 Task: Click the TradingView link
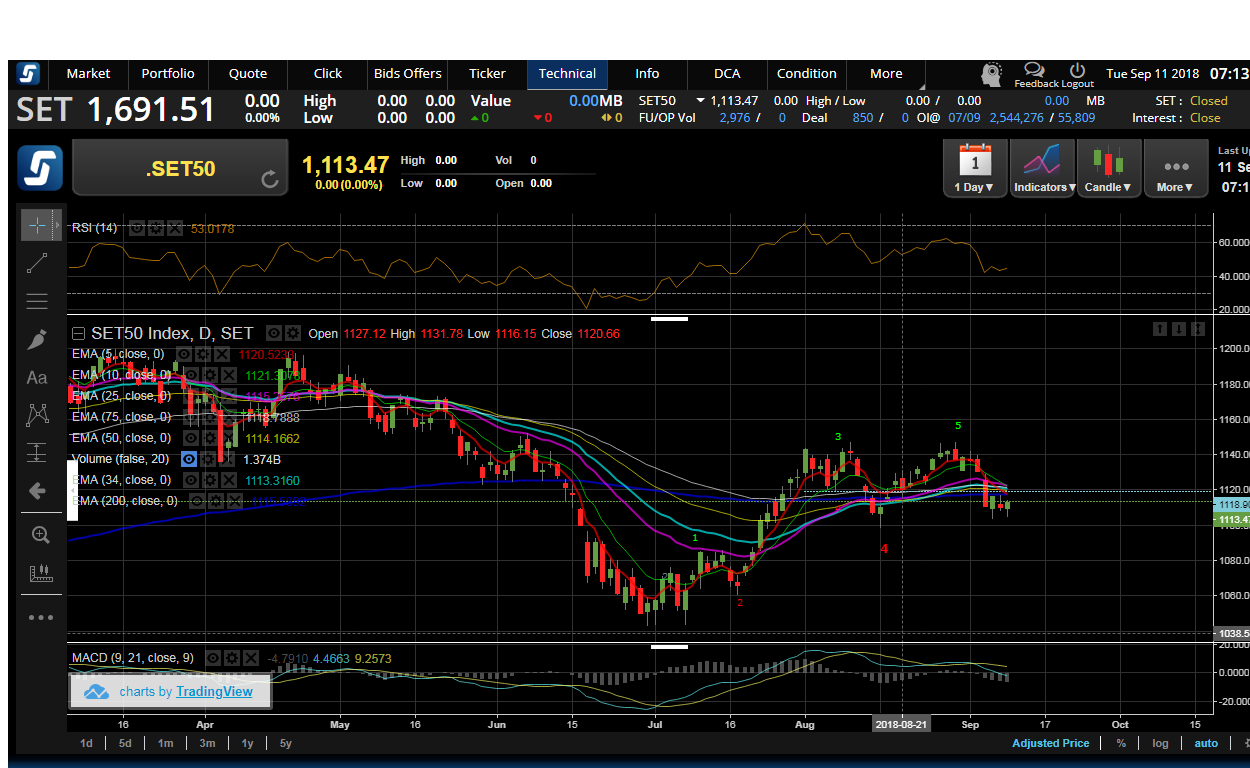pos(214,691)
